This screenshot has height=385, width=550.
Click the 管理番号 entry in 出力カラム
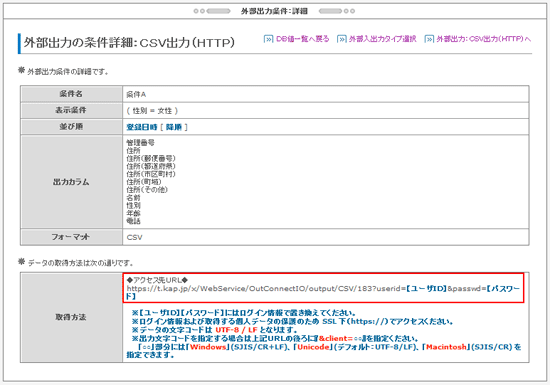coord(140,143)
